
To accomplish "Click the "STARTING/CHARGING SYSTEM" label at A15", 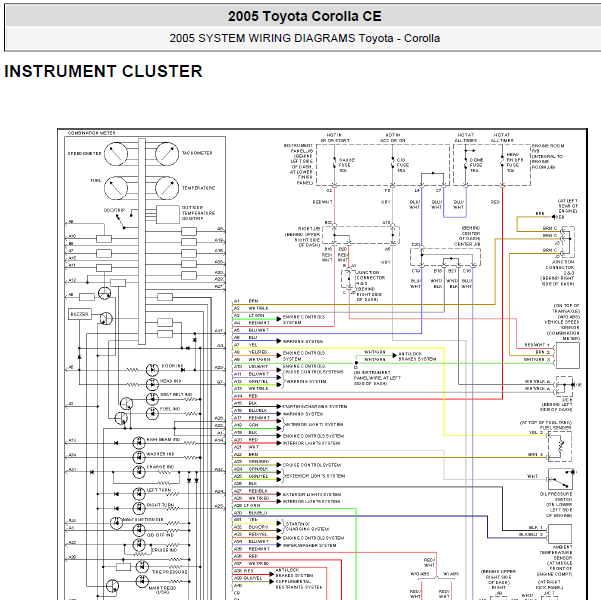I will click(314, 406).
